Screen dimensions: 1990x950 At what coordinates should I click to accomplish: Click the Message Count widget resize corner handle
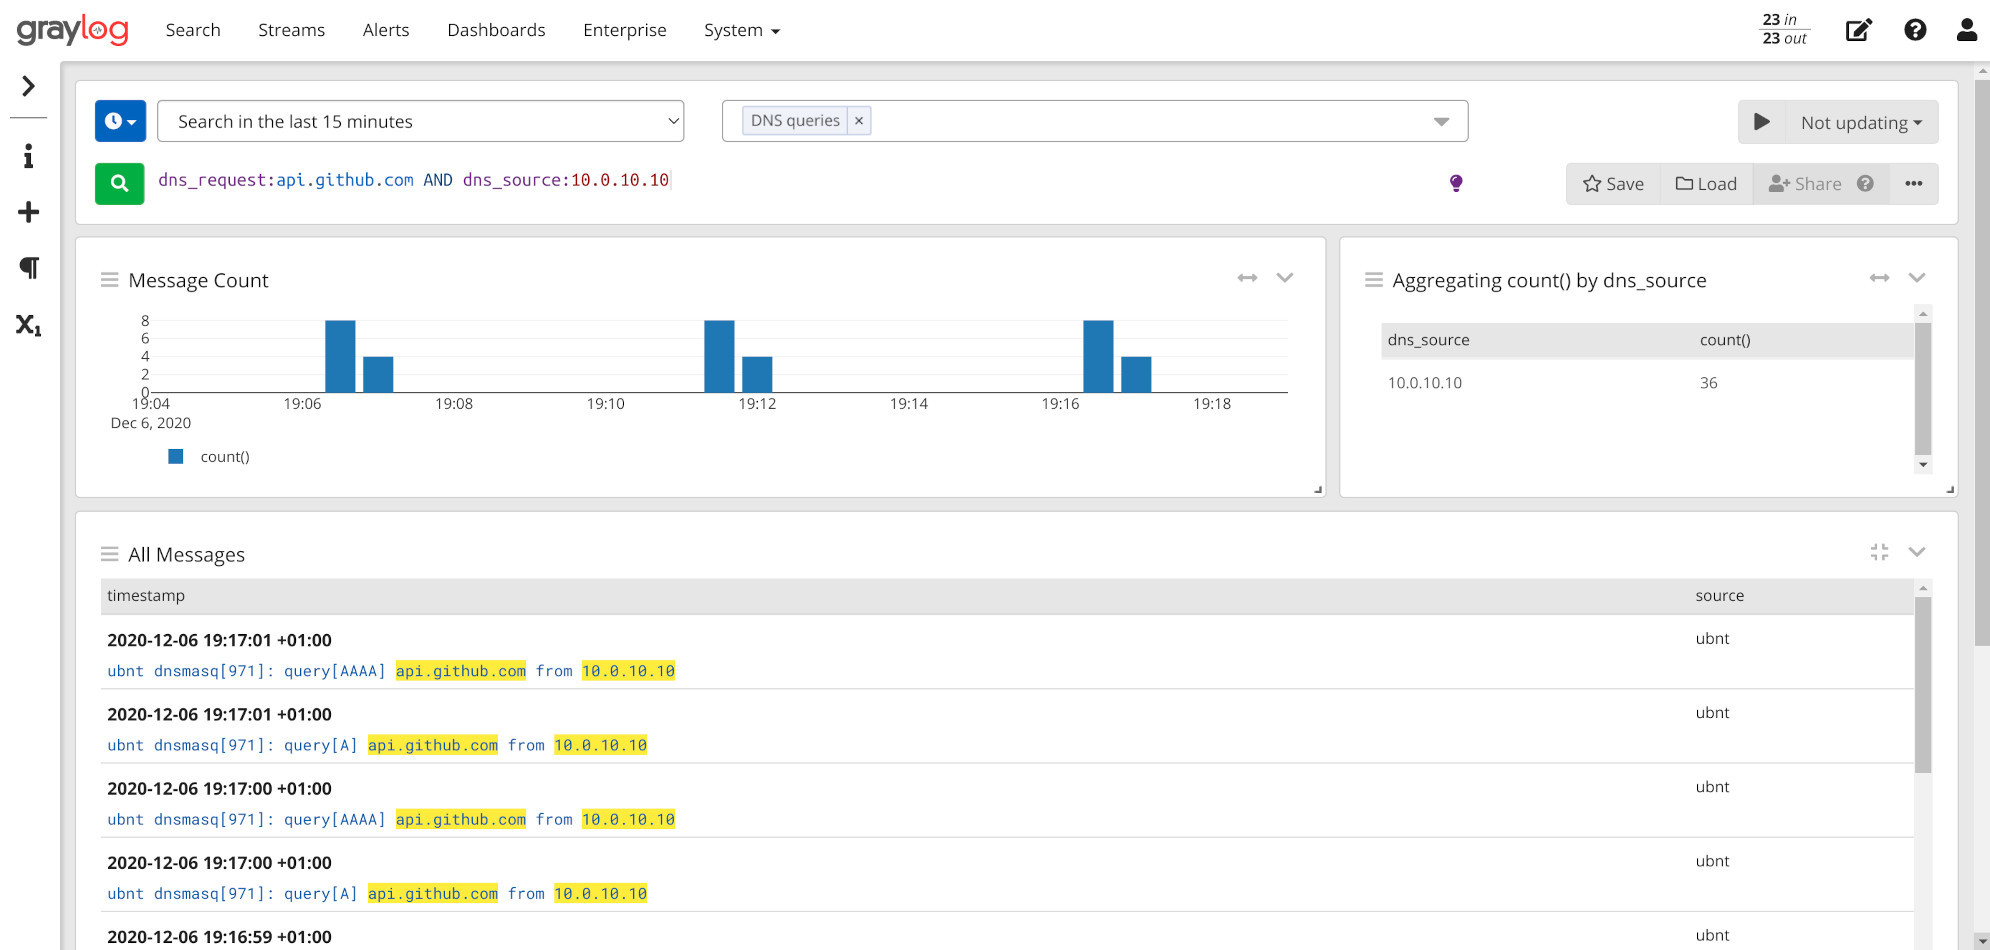click(x=1318, y=490)
